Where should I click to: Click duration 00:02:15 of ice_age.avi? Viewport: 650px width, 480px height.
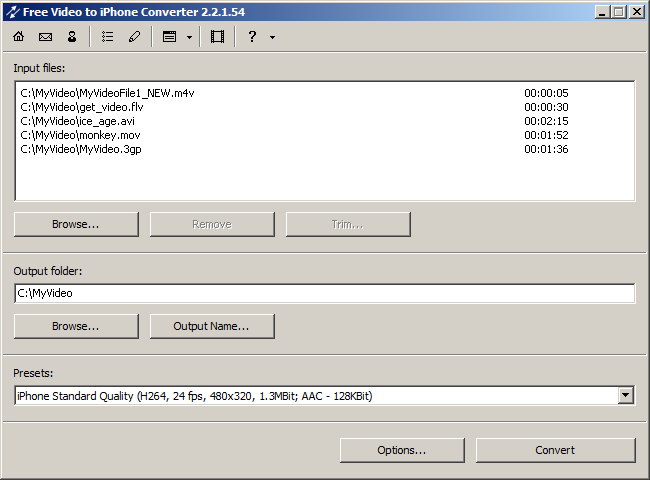pos(546,121)
